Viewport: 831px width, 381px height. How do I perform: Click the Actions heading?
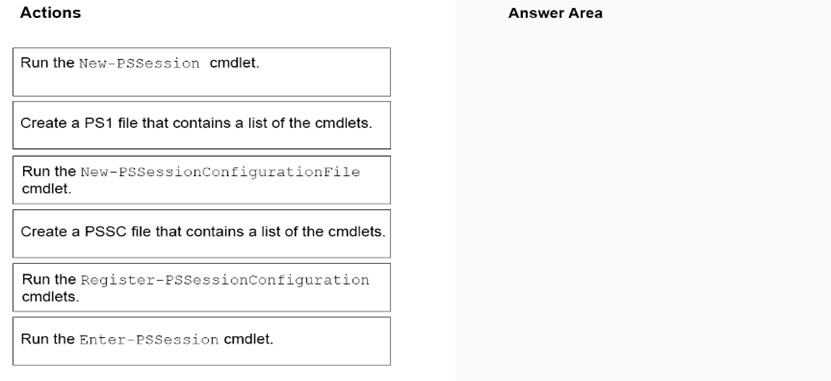point(50,13)
